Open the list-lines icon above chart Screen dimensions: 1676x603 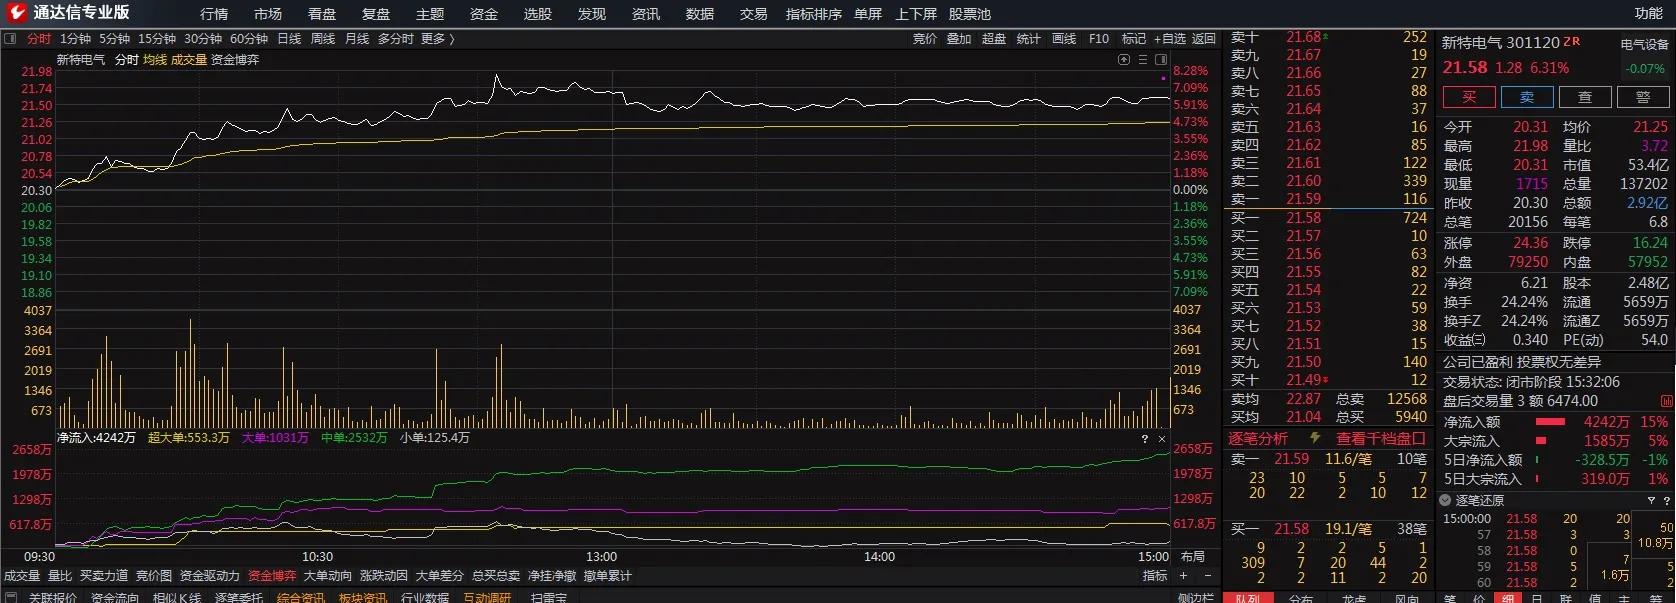coord(1142,60)
